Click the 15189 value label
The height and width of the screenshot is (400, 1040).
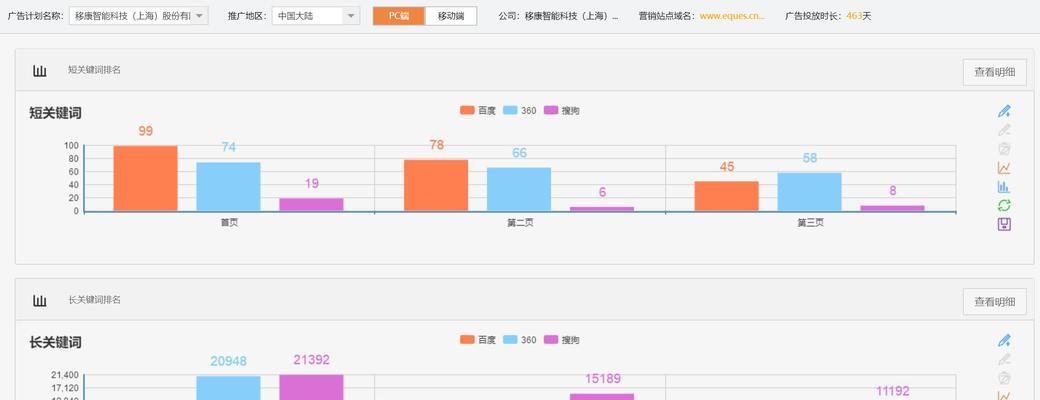603,379
